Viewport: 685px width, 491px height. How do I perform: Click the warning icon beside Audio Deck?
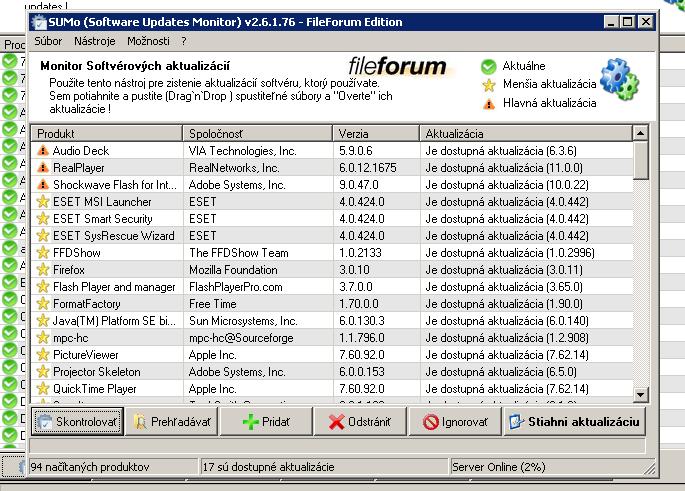43,151
